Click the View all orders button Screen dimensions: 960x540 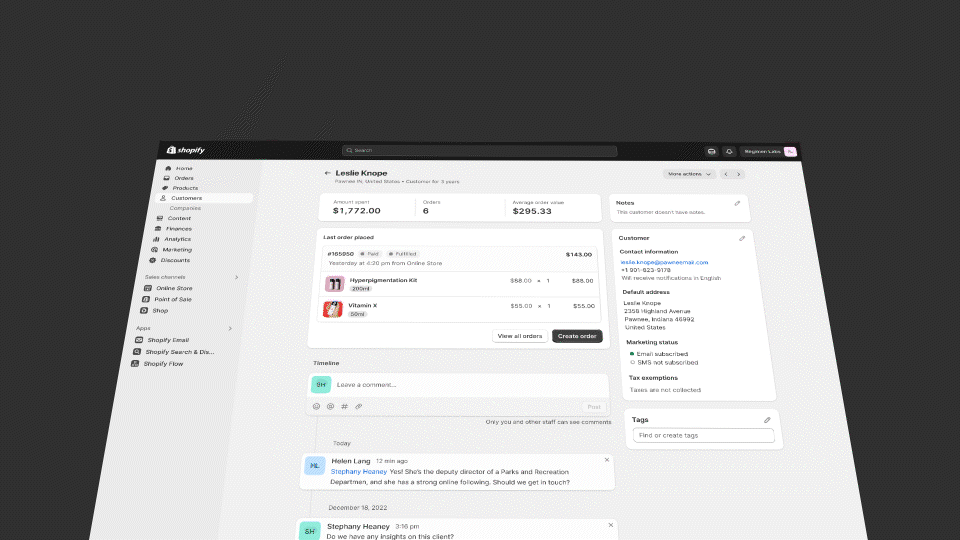tap(520, 336)
